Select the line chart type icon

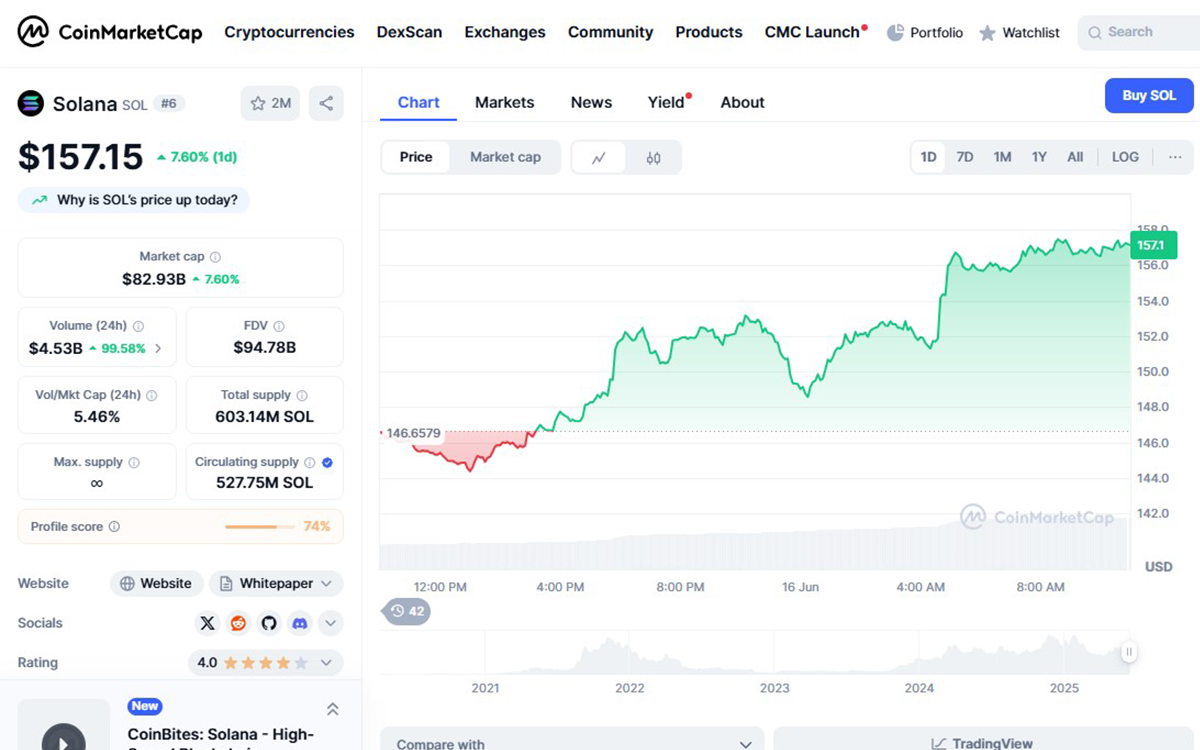(599, 157)
